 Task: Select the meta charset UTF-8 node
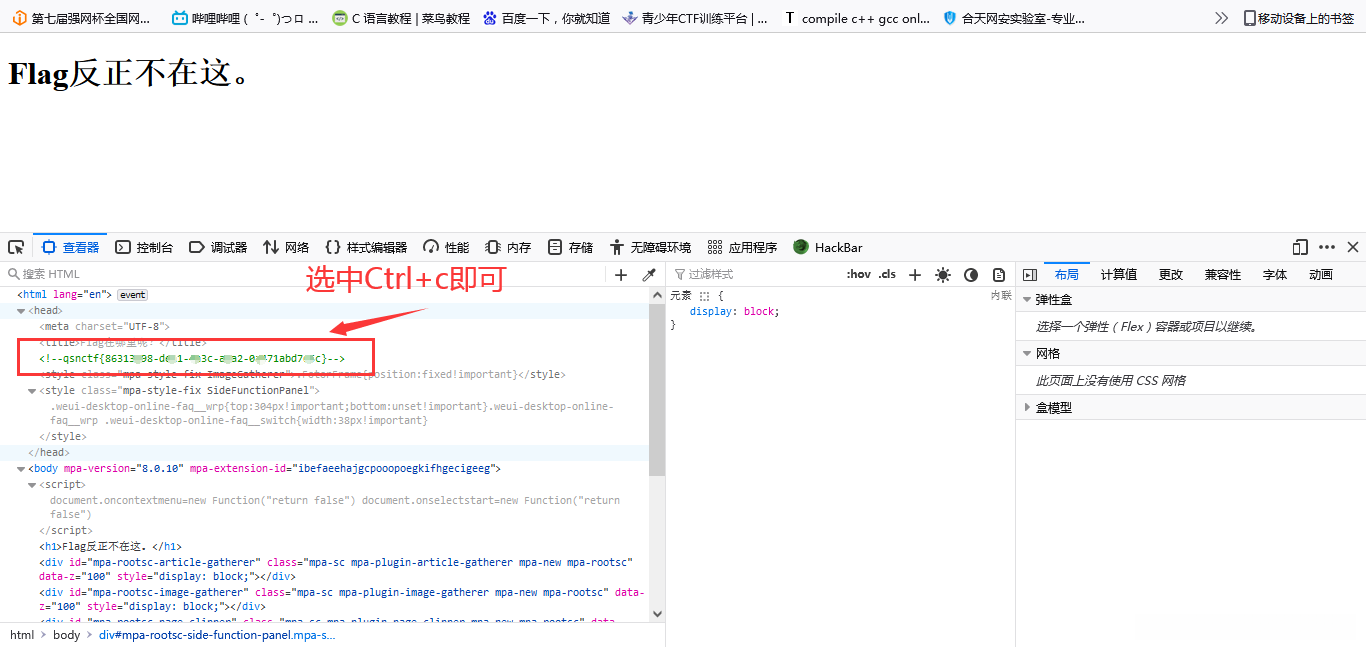point(105,327)
